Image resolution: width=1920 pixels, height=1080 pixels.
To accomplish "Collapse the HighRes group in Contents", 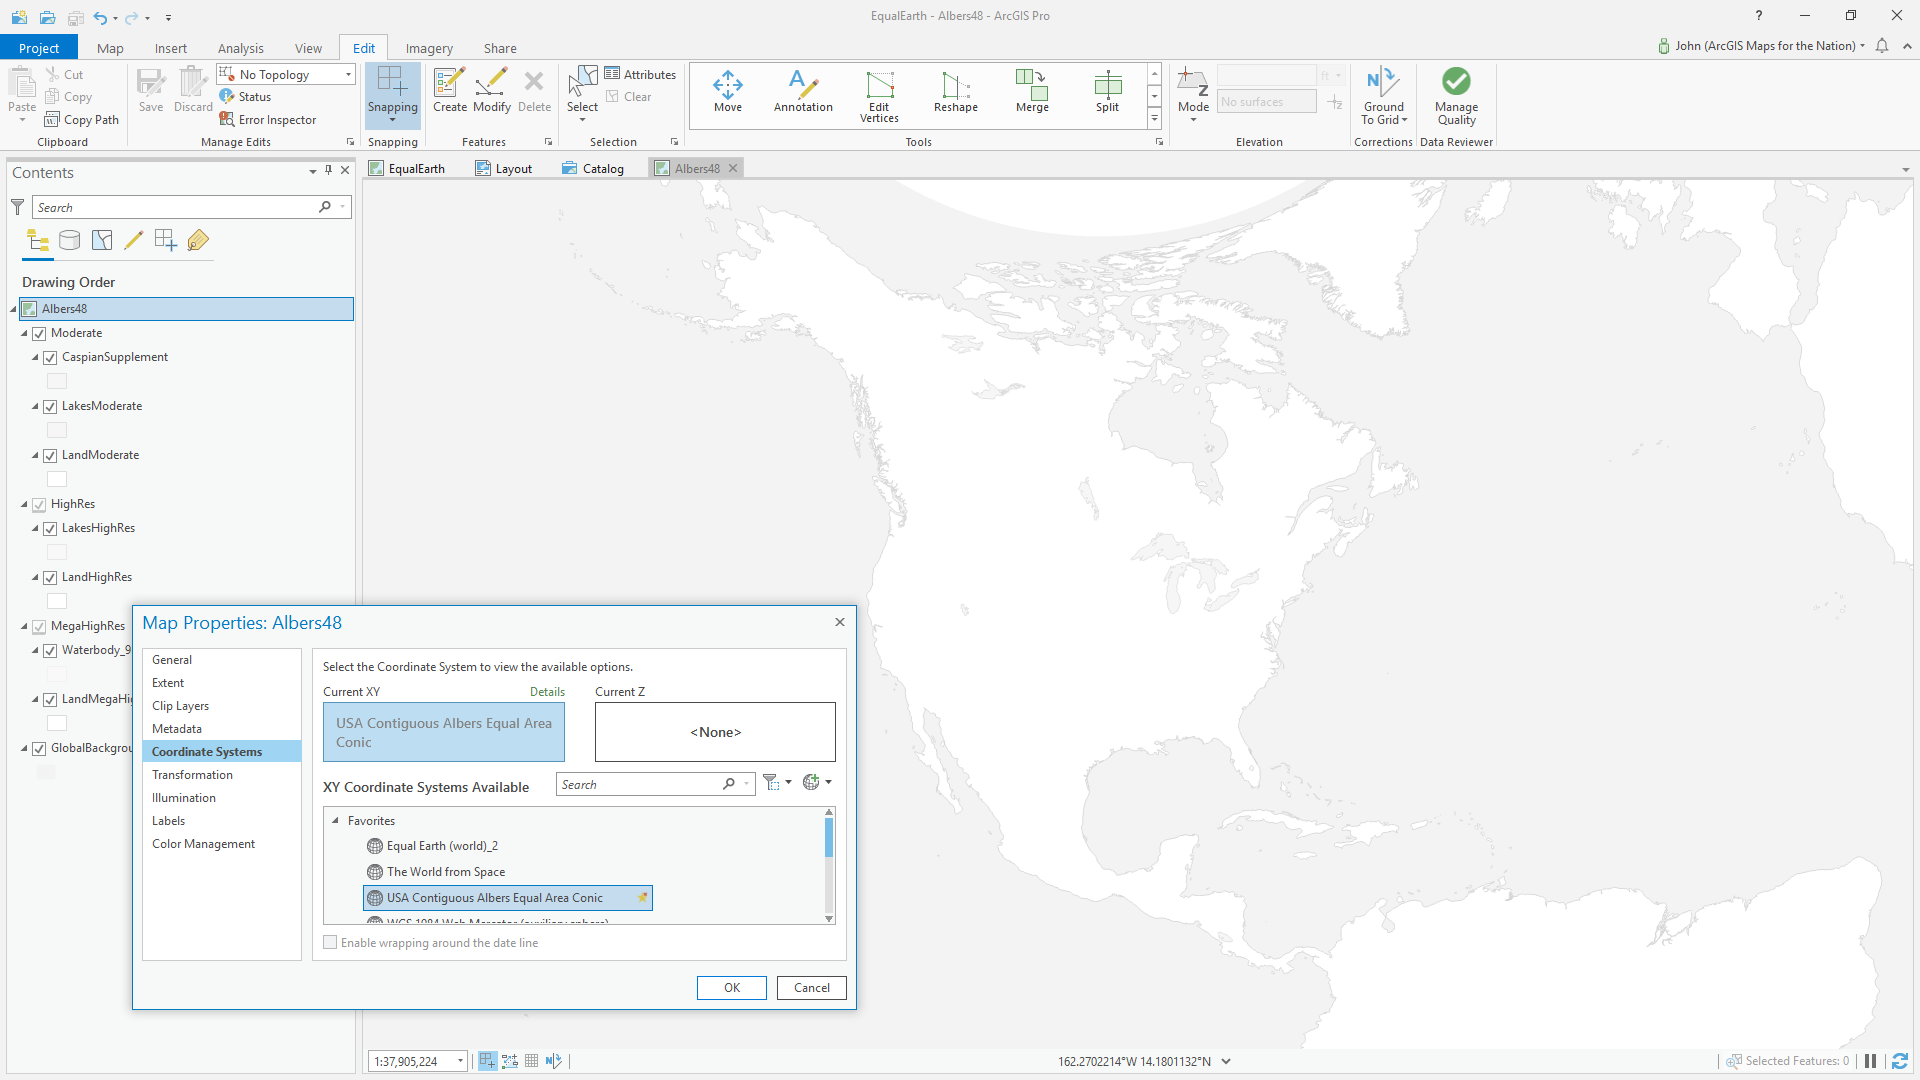I will pos(24,504).
